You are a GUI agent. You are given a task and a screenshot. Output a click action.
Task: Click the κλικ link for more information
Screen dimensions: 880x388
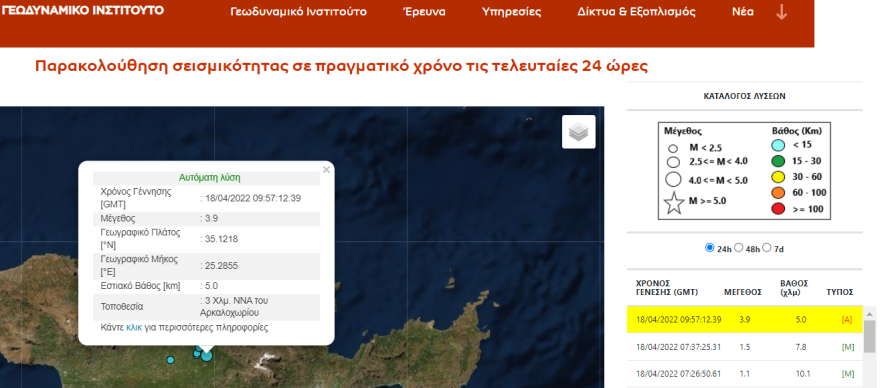[134, 327]
